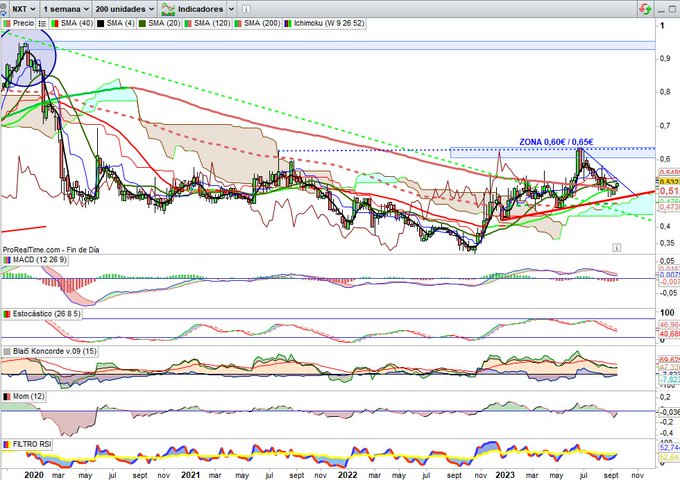This screenshot has width=680, height=480.
Task: Maximize the chart window
Action: click(673, 9)
